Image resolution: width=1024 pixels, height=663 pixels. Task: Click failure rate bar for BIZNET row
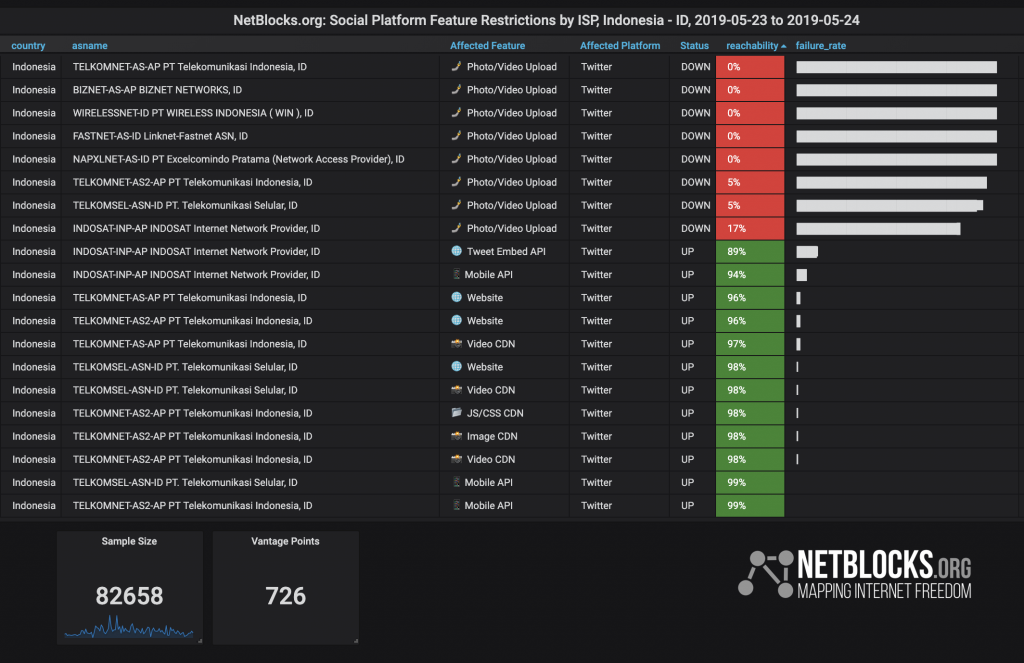pos(897,90)
